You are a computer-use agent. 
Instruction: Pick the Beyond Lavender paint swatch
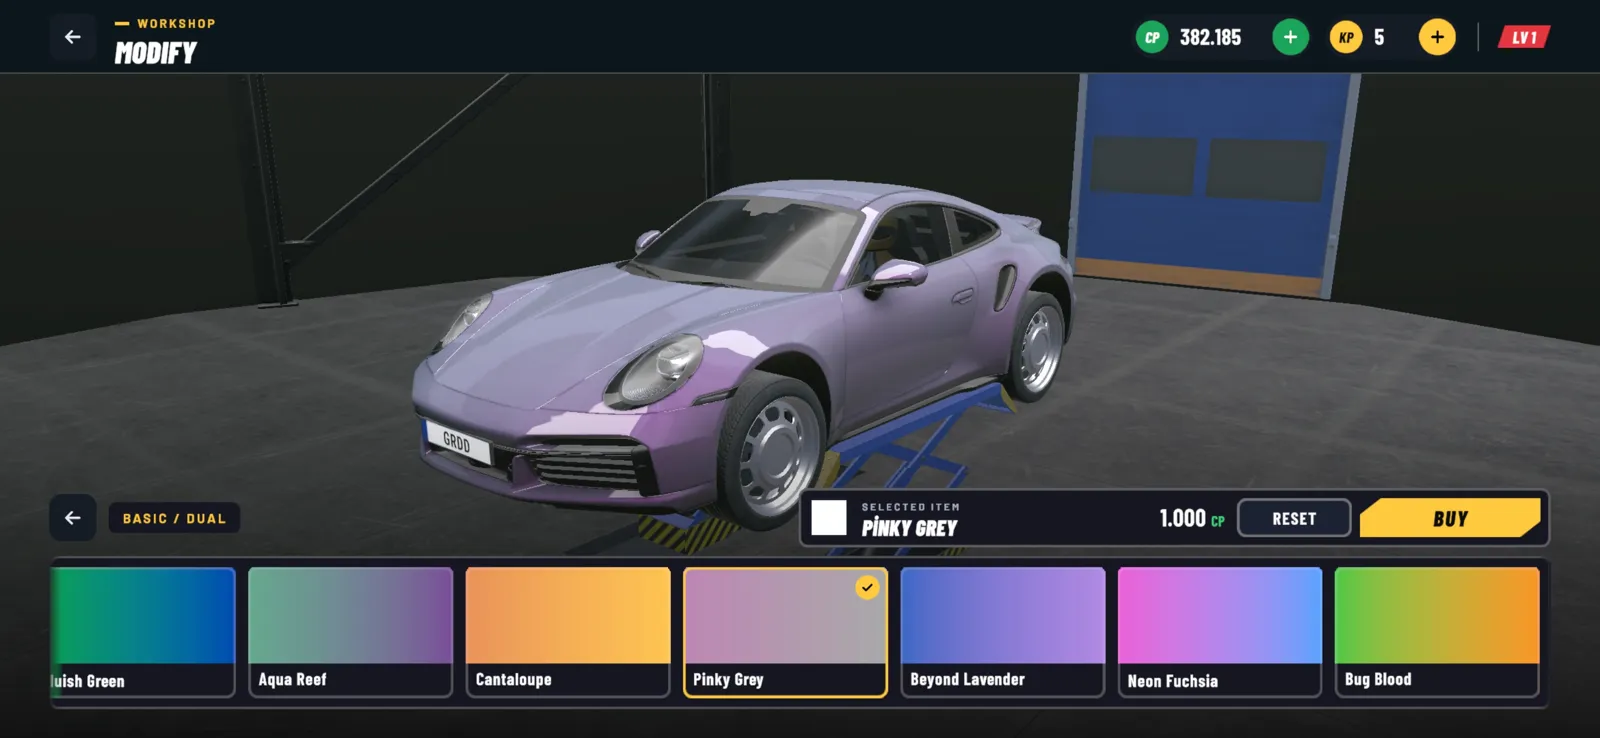1003,632
